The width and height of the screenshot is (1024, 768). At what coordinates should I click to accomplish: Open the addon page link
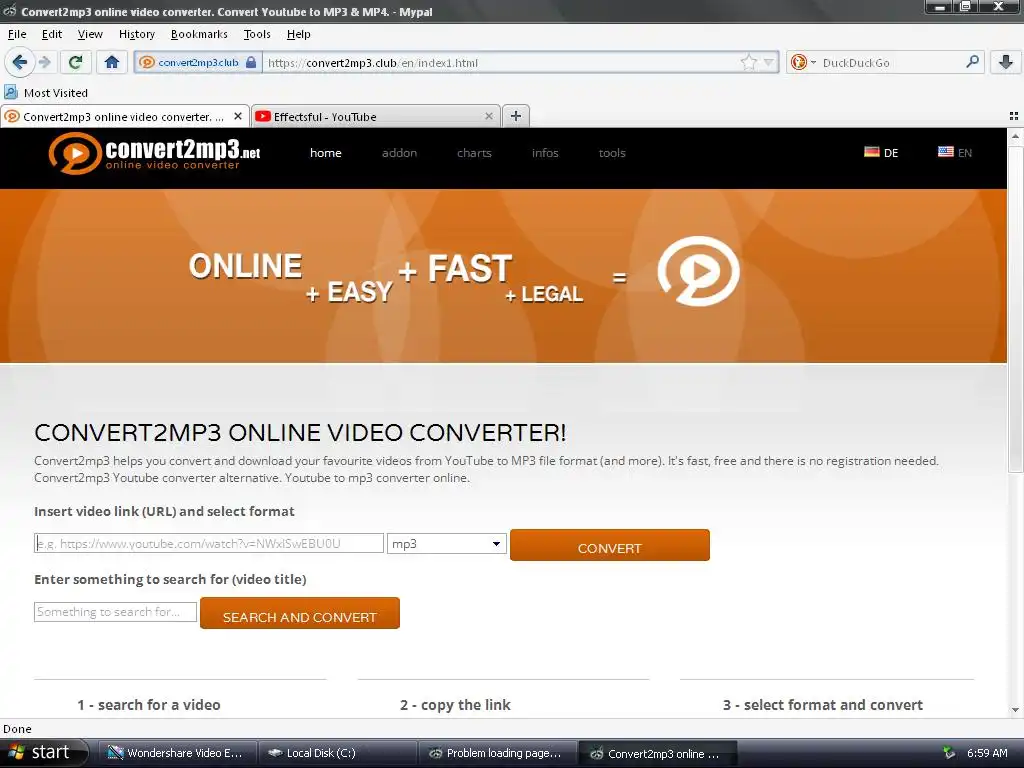point(399,153)
